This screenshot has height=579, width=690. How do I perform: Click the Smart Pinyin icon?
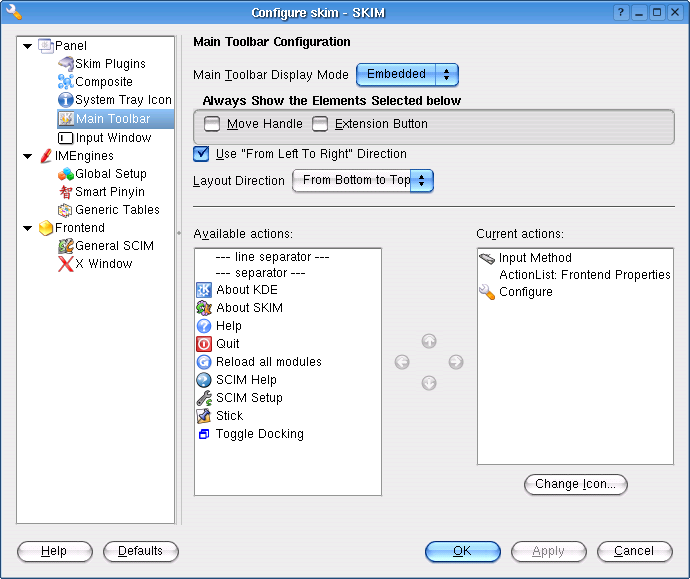pos(66,192)
